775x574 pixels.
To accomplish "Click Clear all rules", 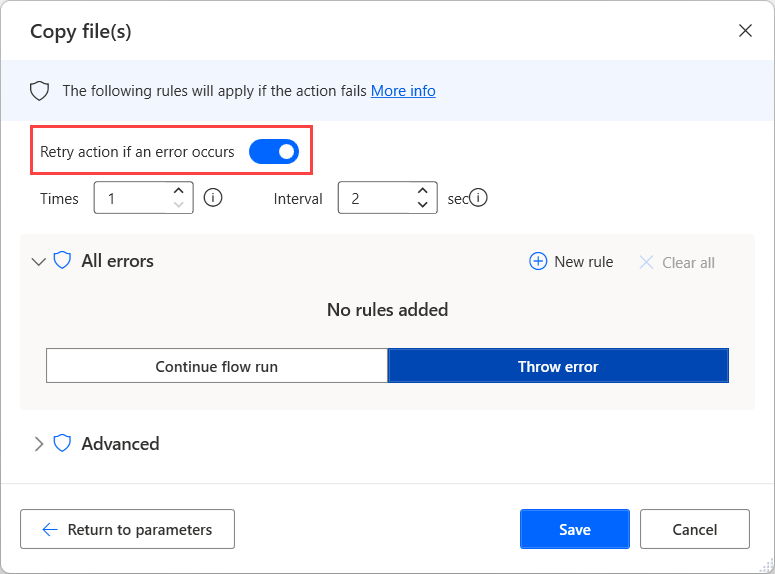I will pyautogui.click(x=677, y=263).
